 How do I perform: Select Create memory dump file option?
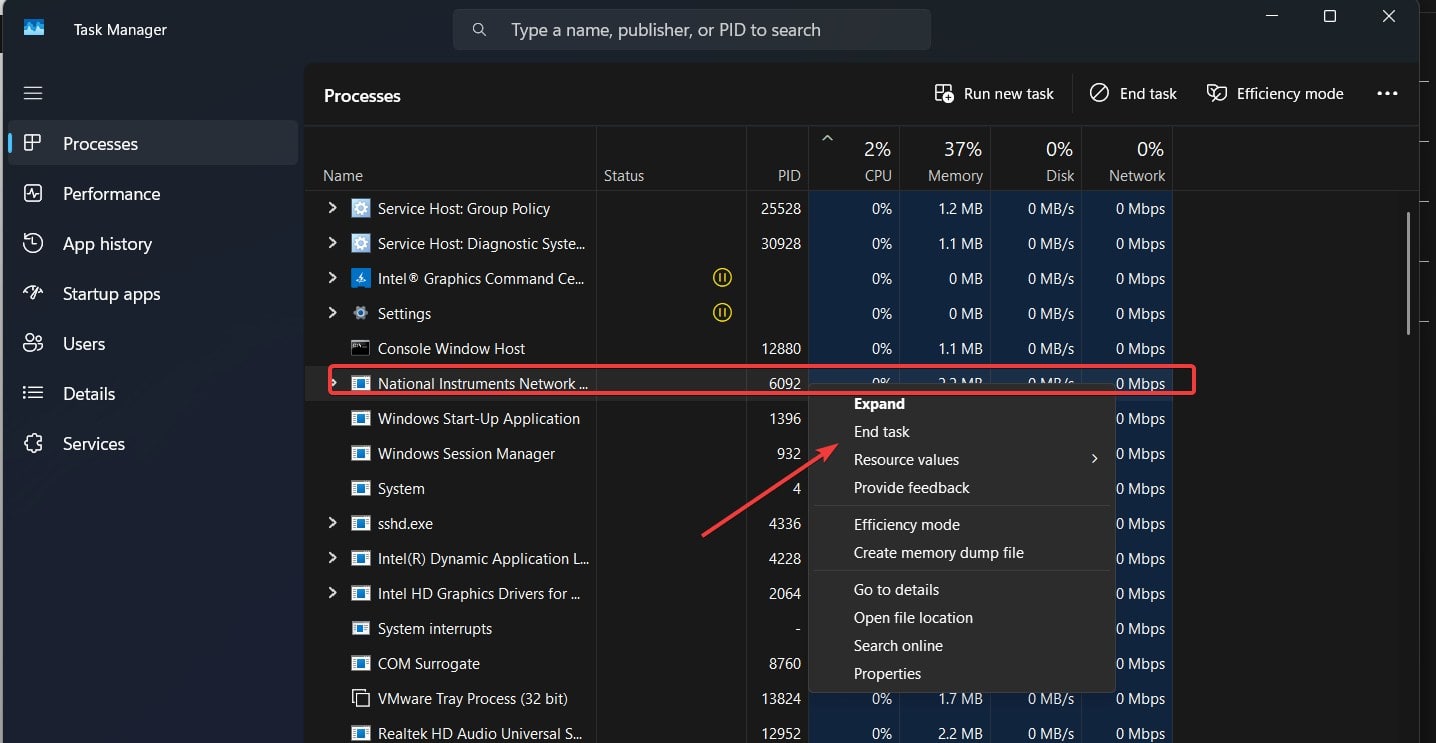(938, 553)
